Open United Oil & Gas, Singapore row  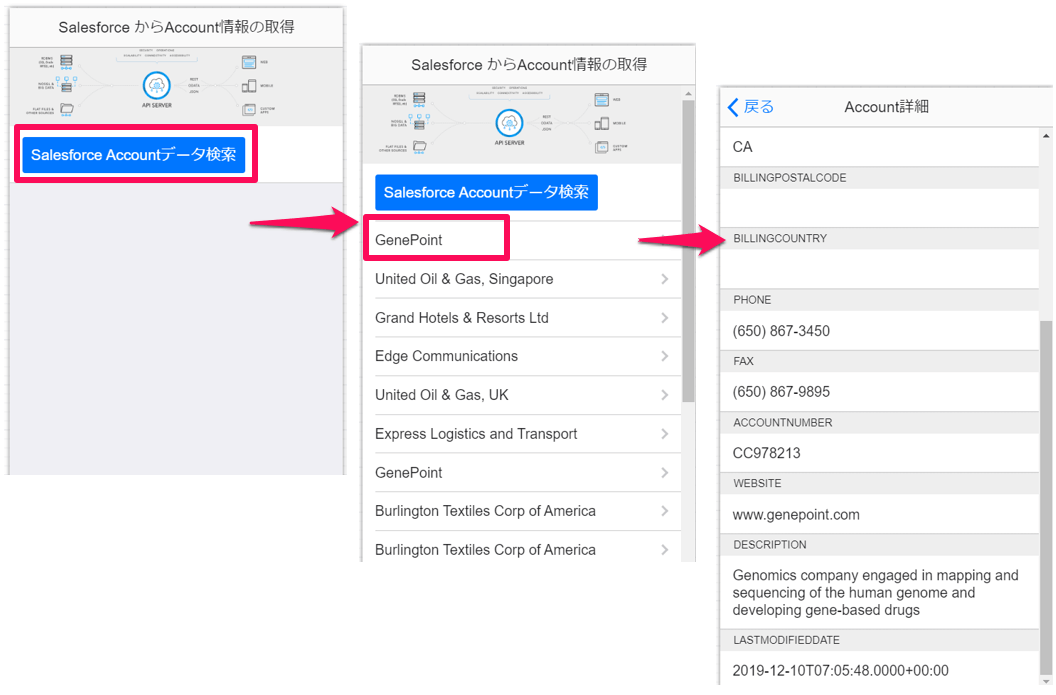coord(522,279)
